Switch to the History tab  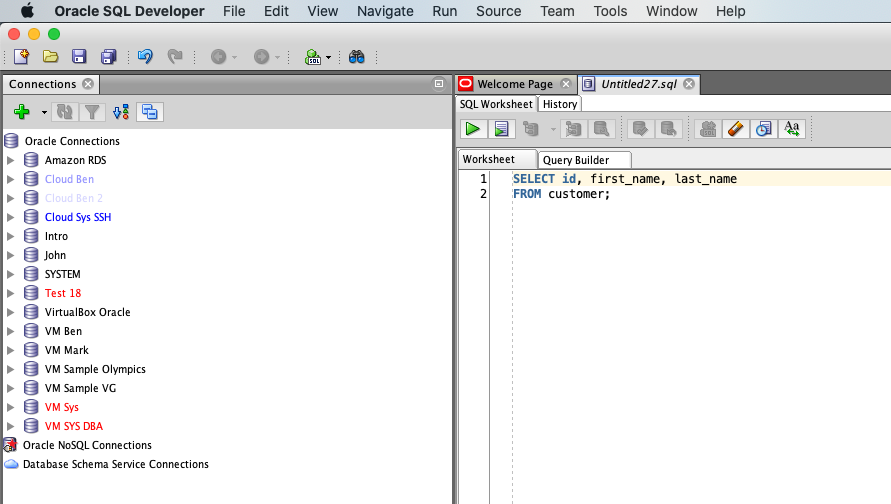pyautogui.click(x=559, y=104)
